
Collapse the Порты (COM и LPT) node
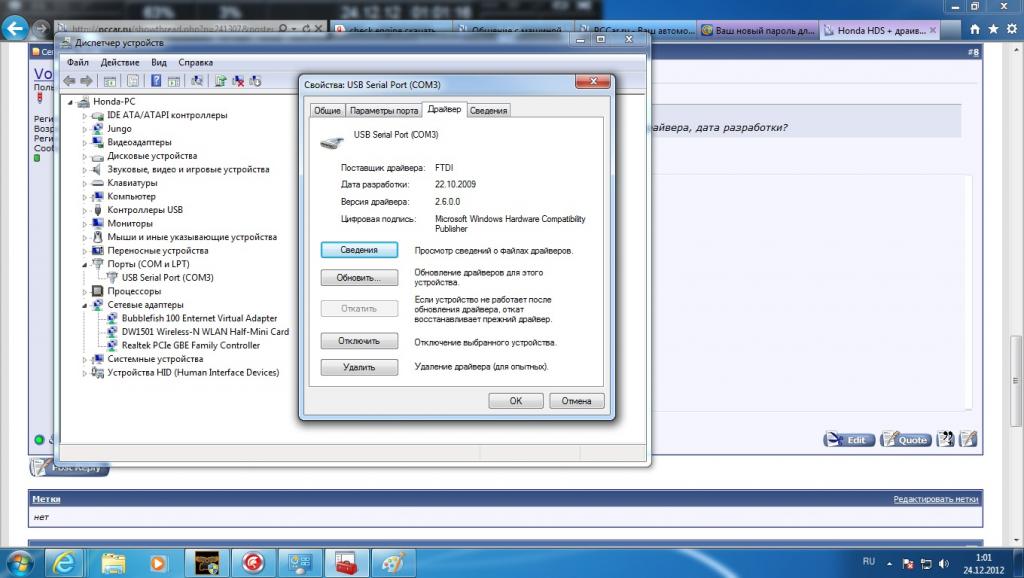(x=85, y=264)
